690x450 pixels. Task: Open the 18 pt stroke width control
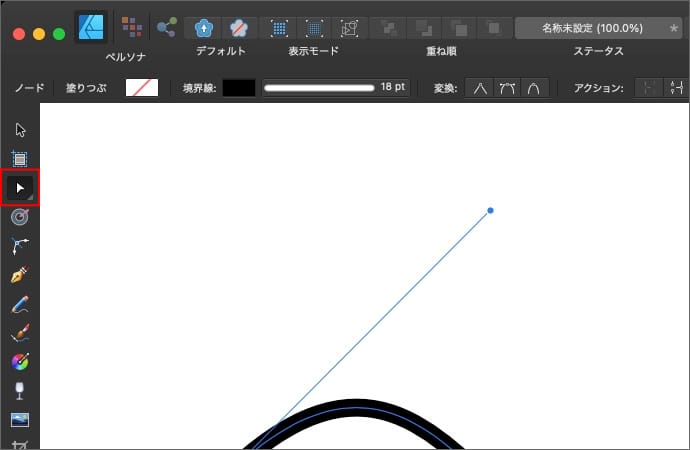tap(335, 88)
